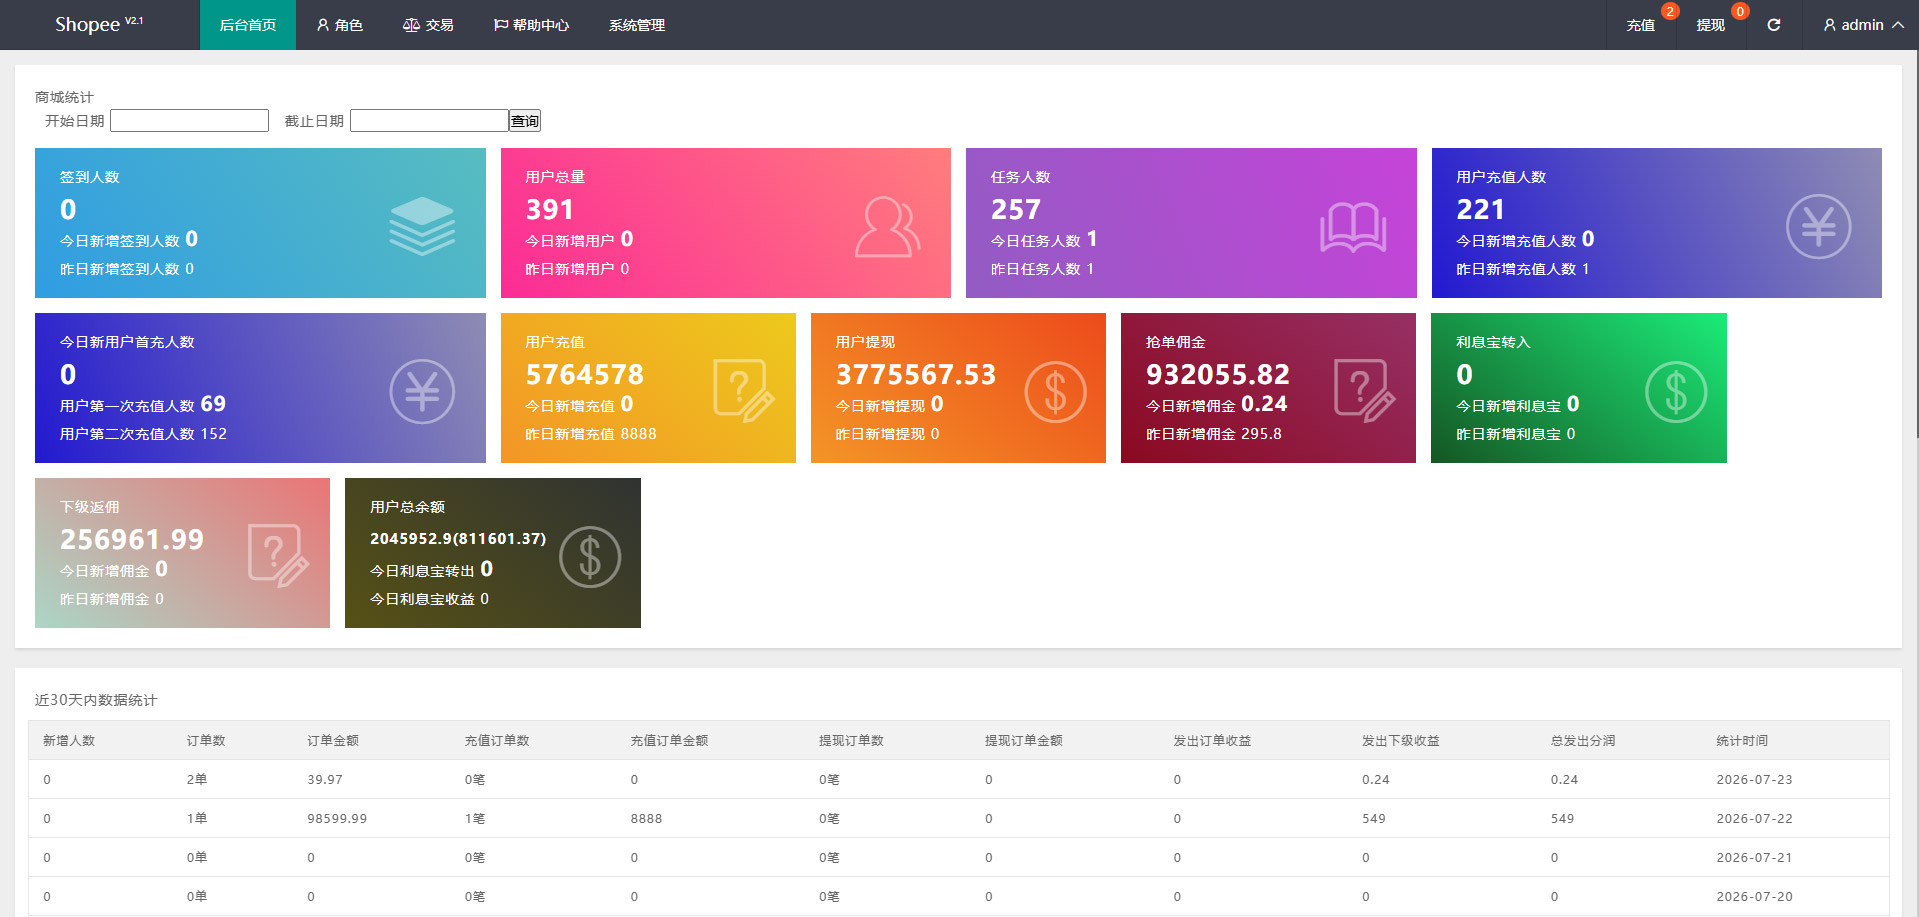Open the 帮助中心 menu
Screen dimensions: 1919x917
click(531, 25)
